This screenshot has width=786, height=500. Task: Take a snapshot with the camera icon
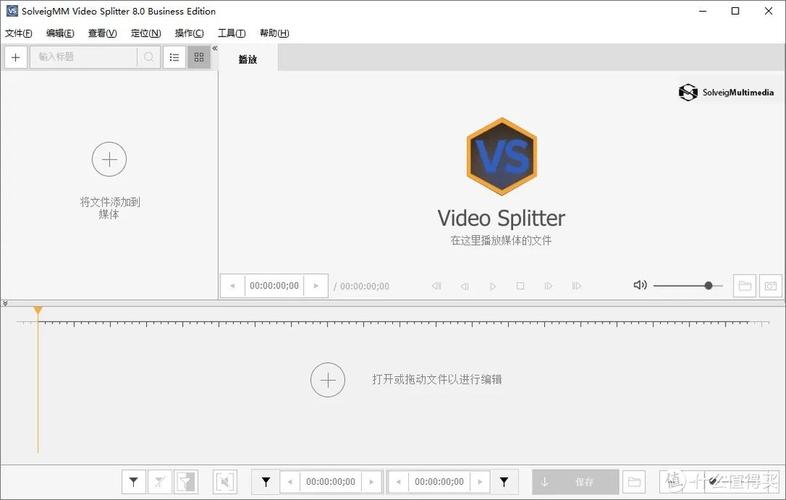pyautogui.click(x=770, y=286)
